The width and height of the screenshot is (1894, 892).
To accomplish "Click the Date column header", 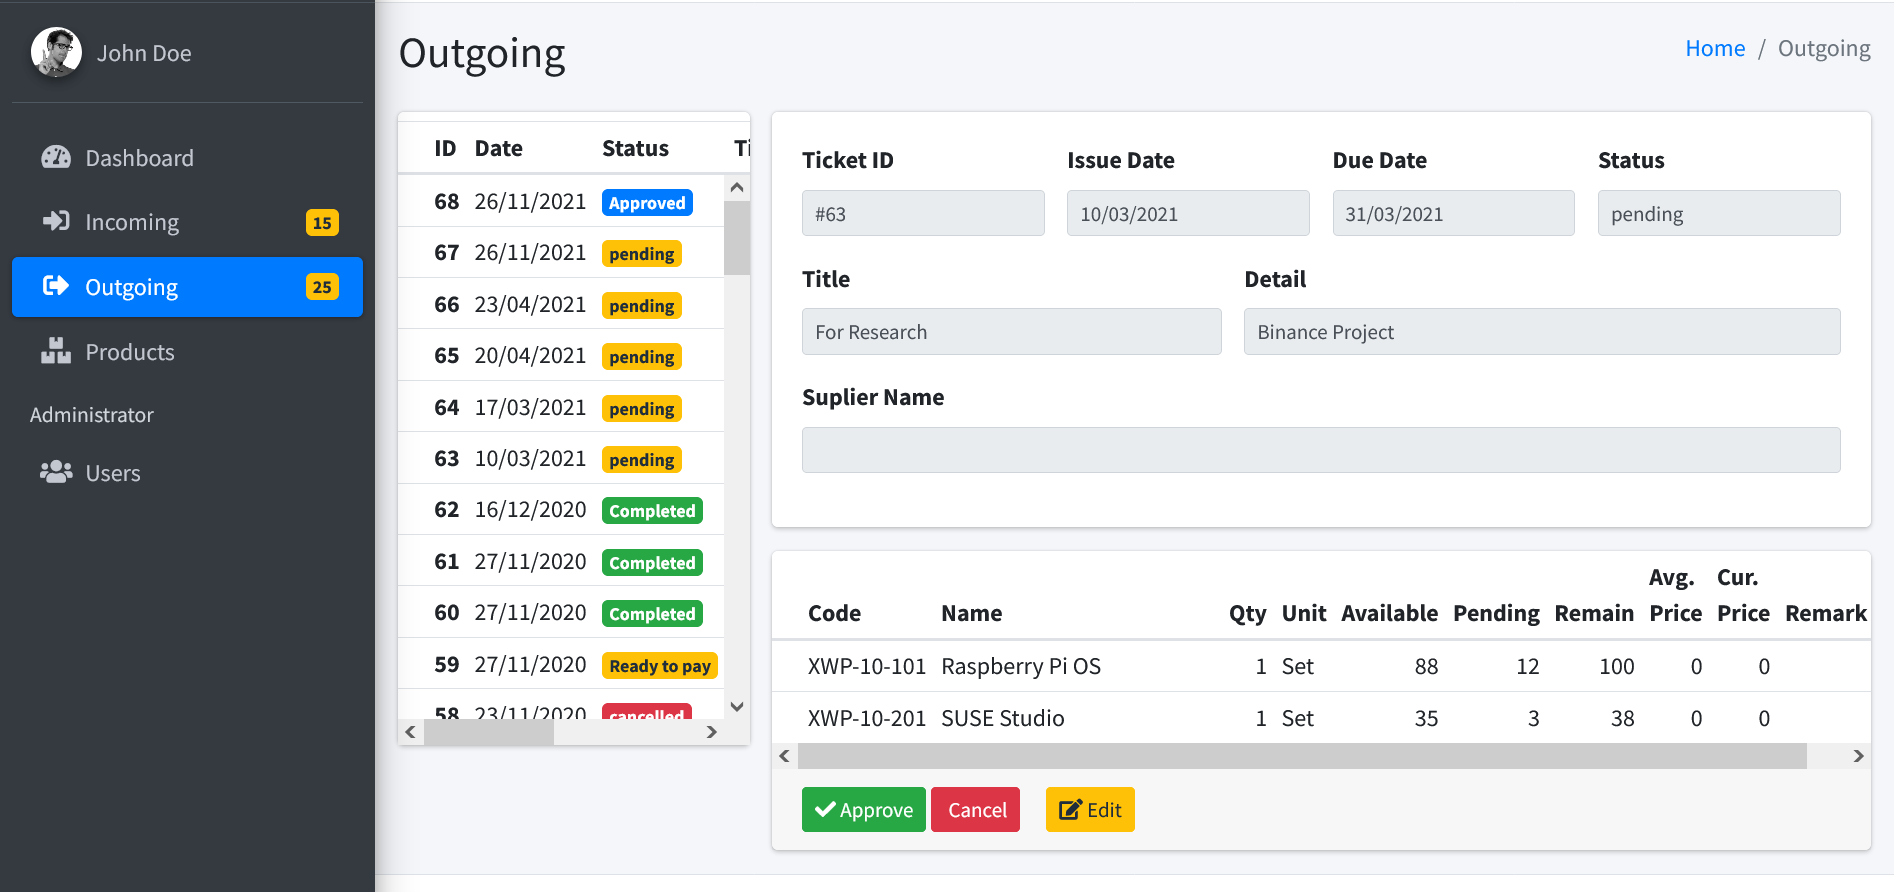I will click(x=498, y=148).
